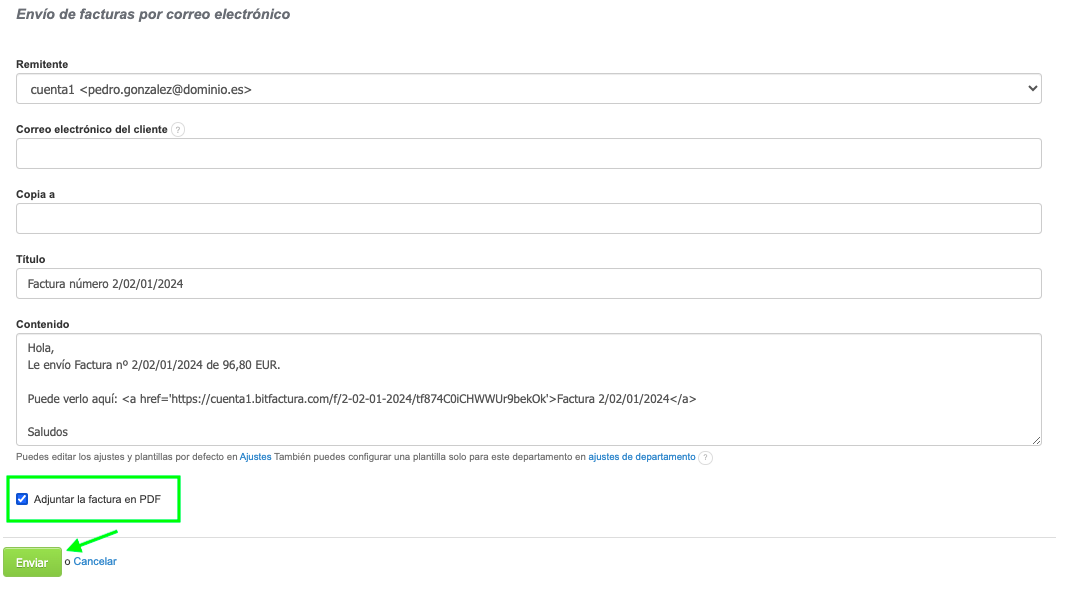
Task: Focus the client email address input field
Action: (x=528, y=154)
